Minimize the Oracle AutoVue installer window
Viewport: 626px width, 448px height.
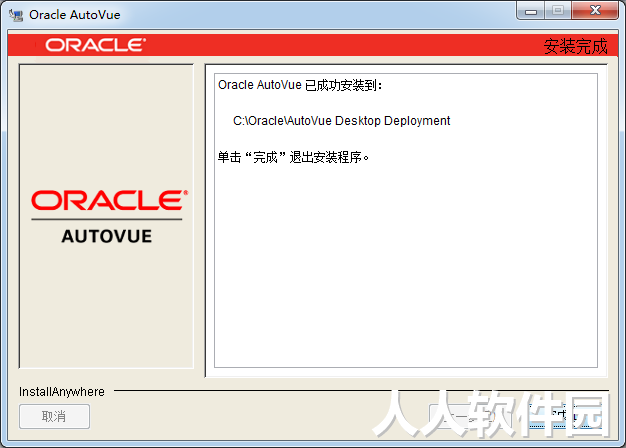[531, 11]
